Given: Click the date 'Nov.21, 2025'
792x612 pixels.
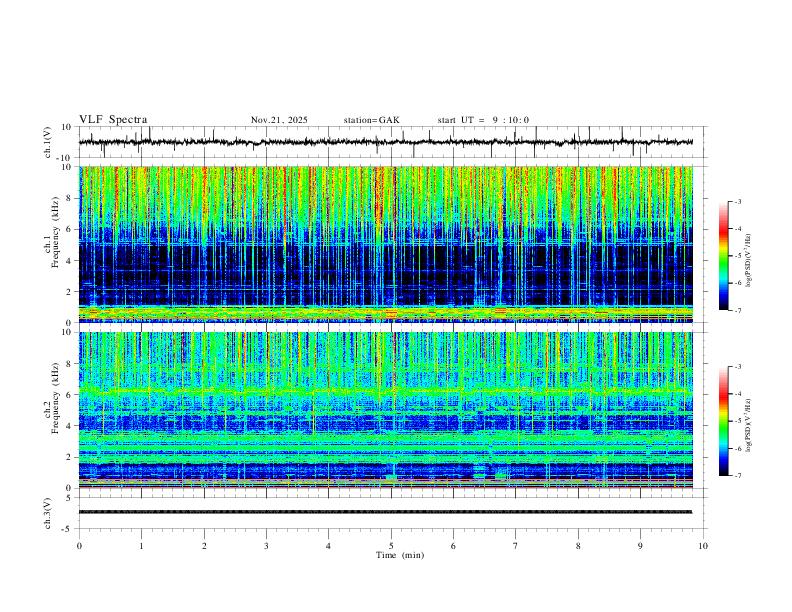Looking at the screenshot, I should [x=279, y=120].
